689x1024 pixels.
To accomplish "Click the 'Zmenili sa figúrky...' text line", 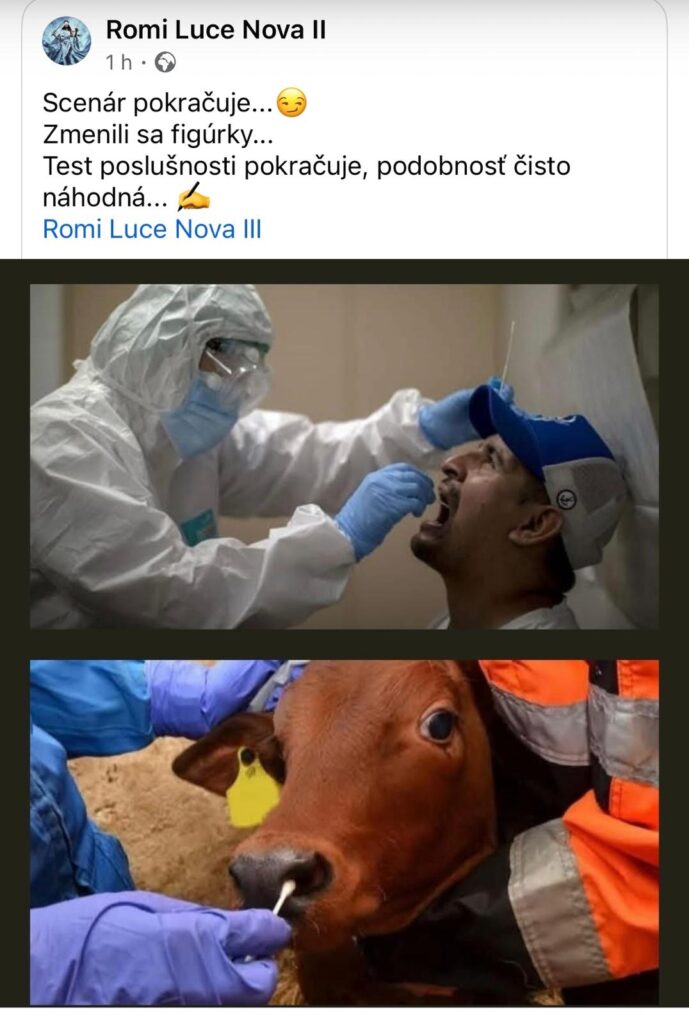I will click(x=158, y=135).
